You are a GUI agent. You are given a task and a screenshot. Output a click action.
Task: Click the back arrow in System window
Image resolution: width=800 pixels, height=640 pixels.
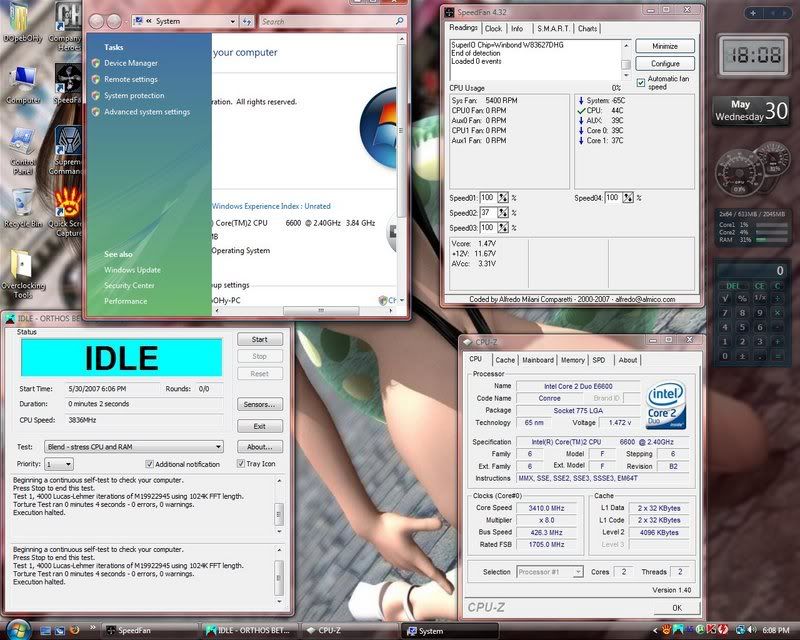pyautogui.click(x=96, y=21)
